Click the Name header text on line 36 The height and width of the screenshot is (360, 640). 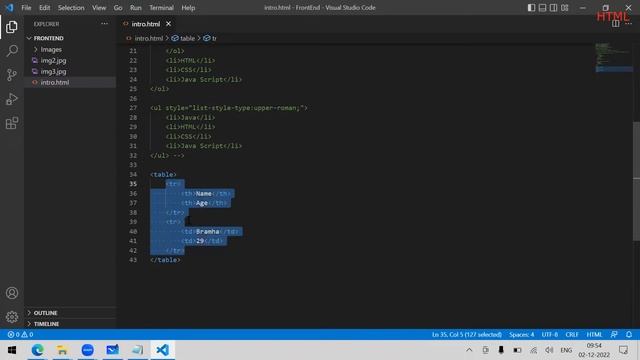204,193
